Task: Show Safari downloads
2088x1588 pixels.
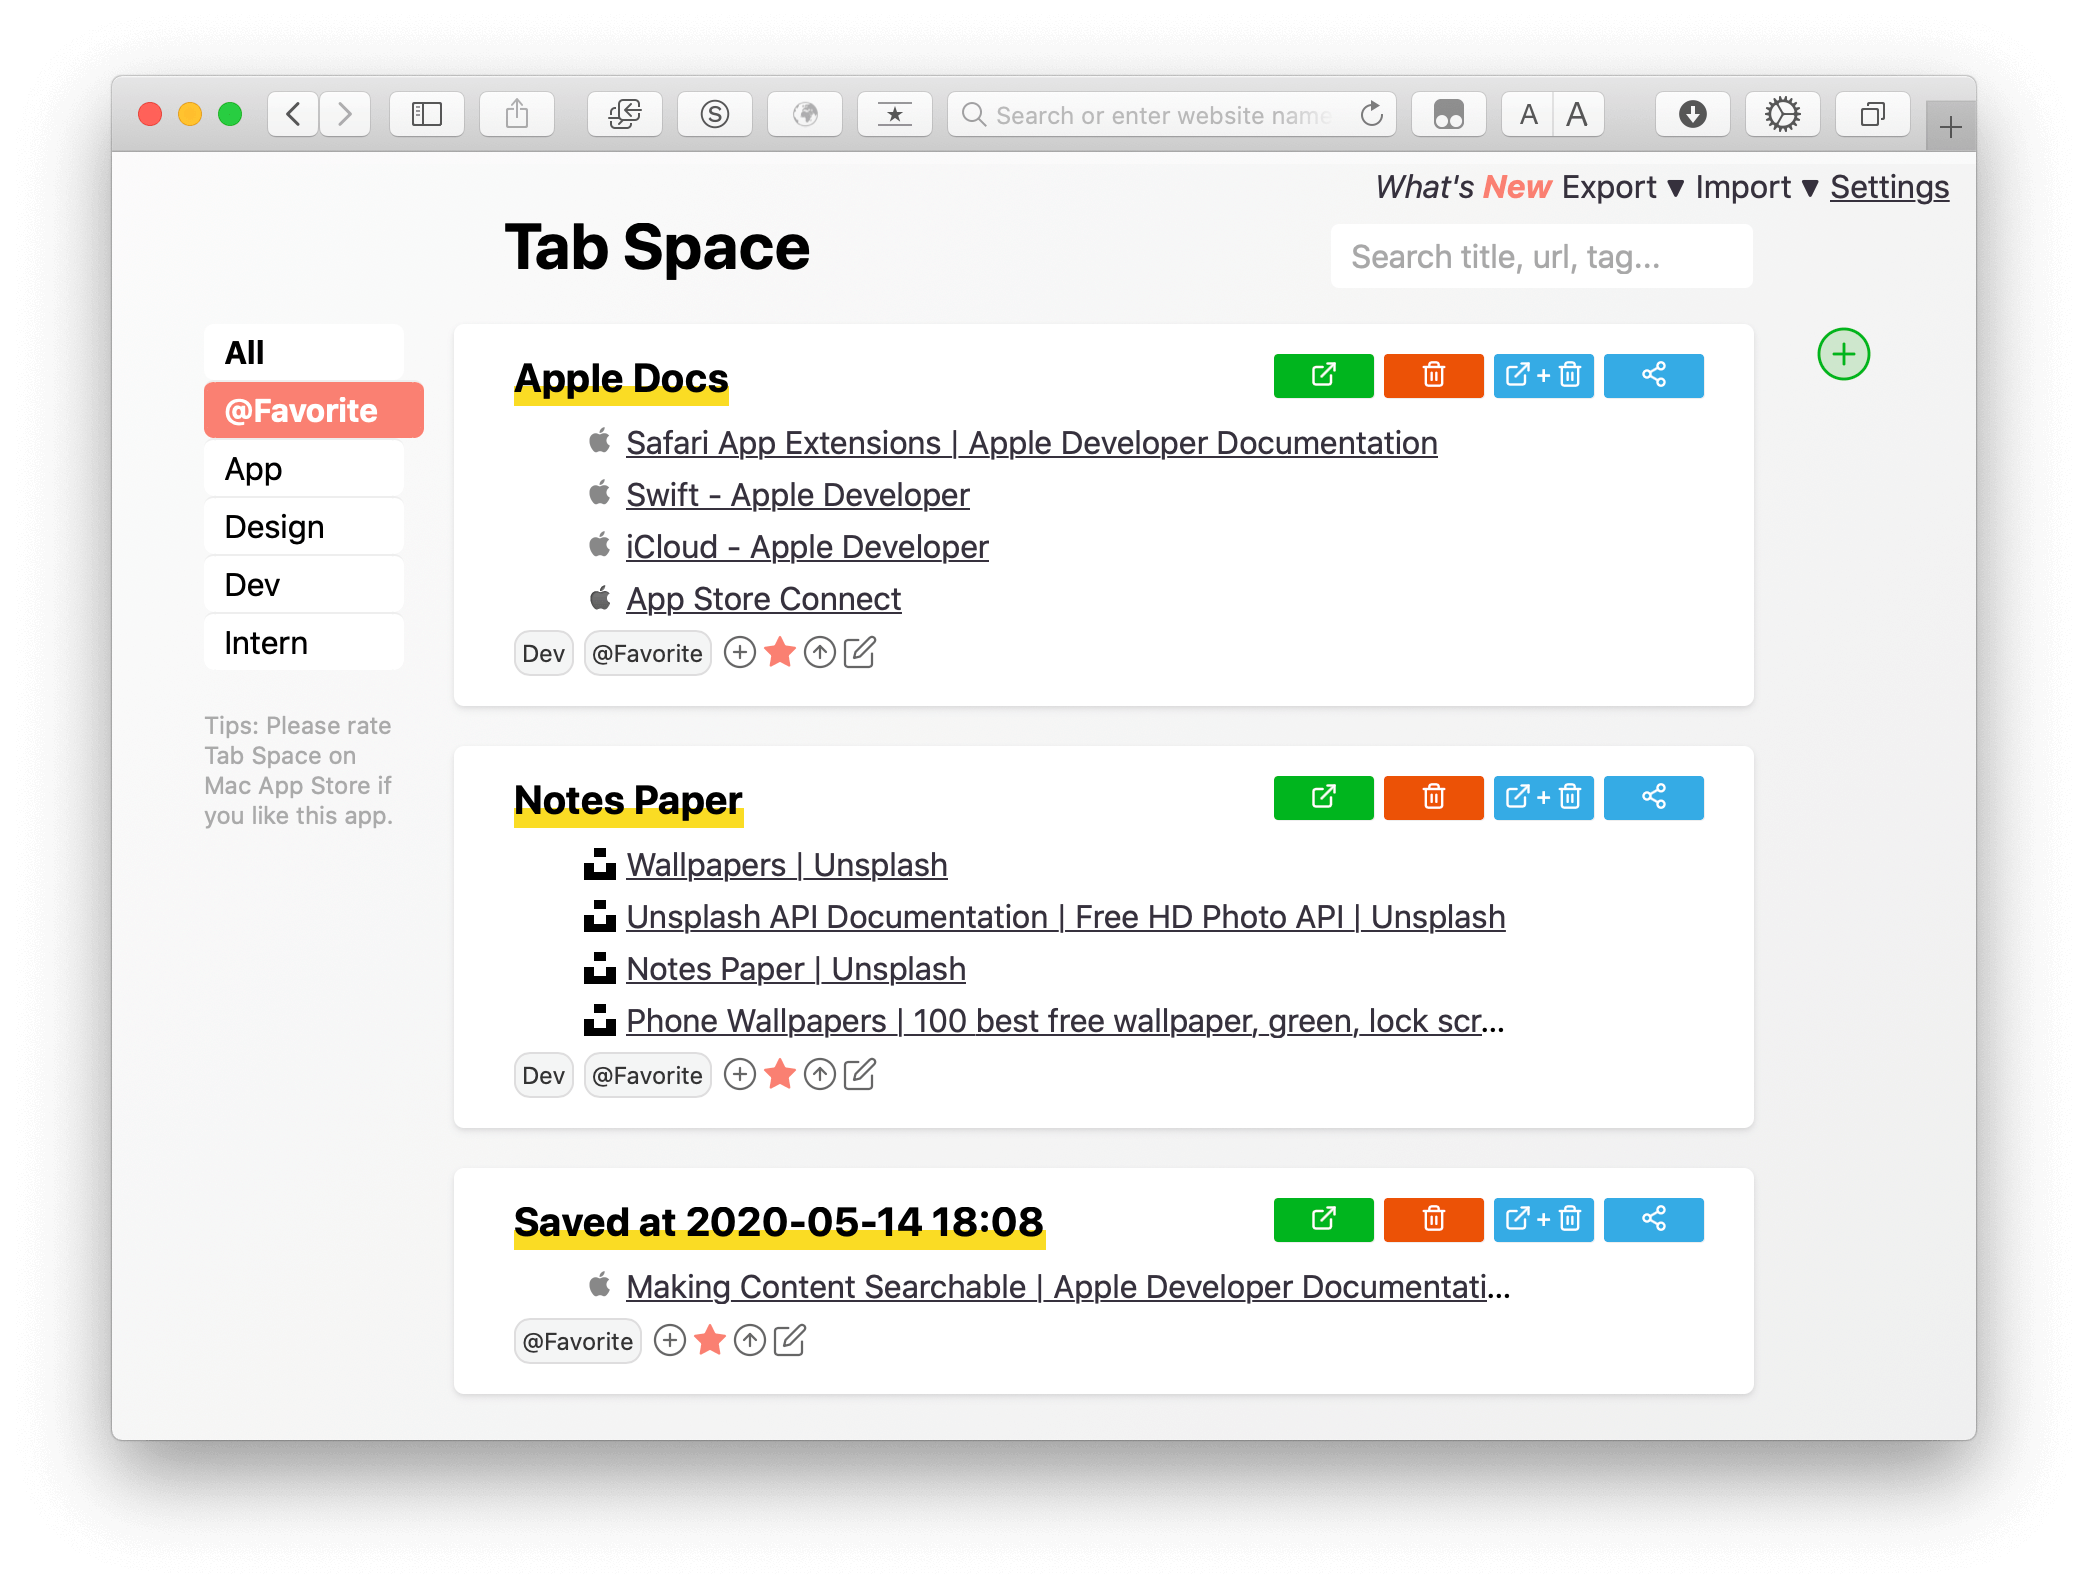Action: click(x=1692, y=114)
